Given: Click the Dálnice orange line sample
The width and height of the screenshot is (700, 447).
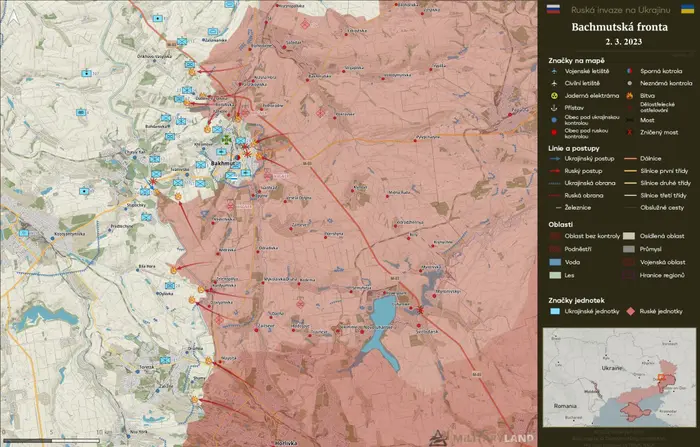Looking at the screenshot, I should (630, 159).
